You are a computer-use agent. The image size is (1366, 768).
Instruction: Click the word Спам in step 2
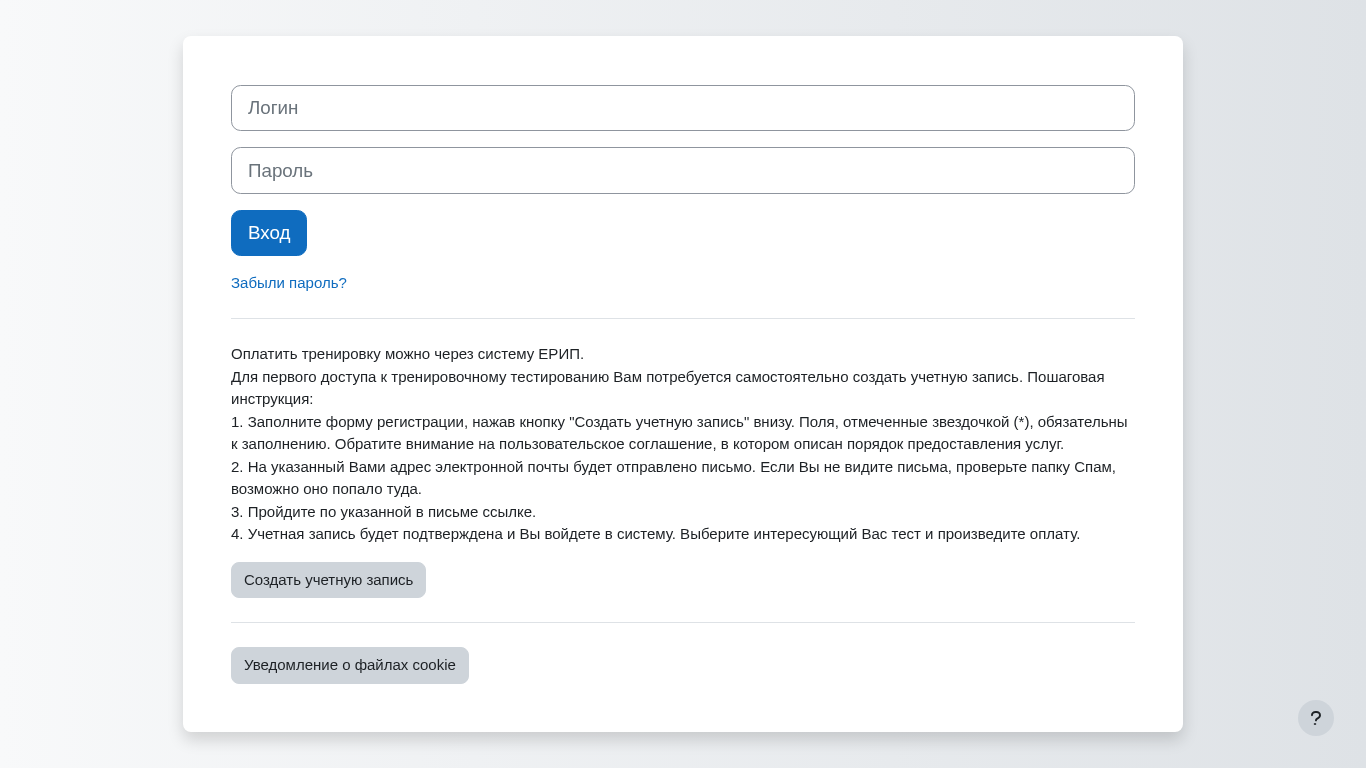click(1094, 467)
